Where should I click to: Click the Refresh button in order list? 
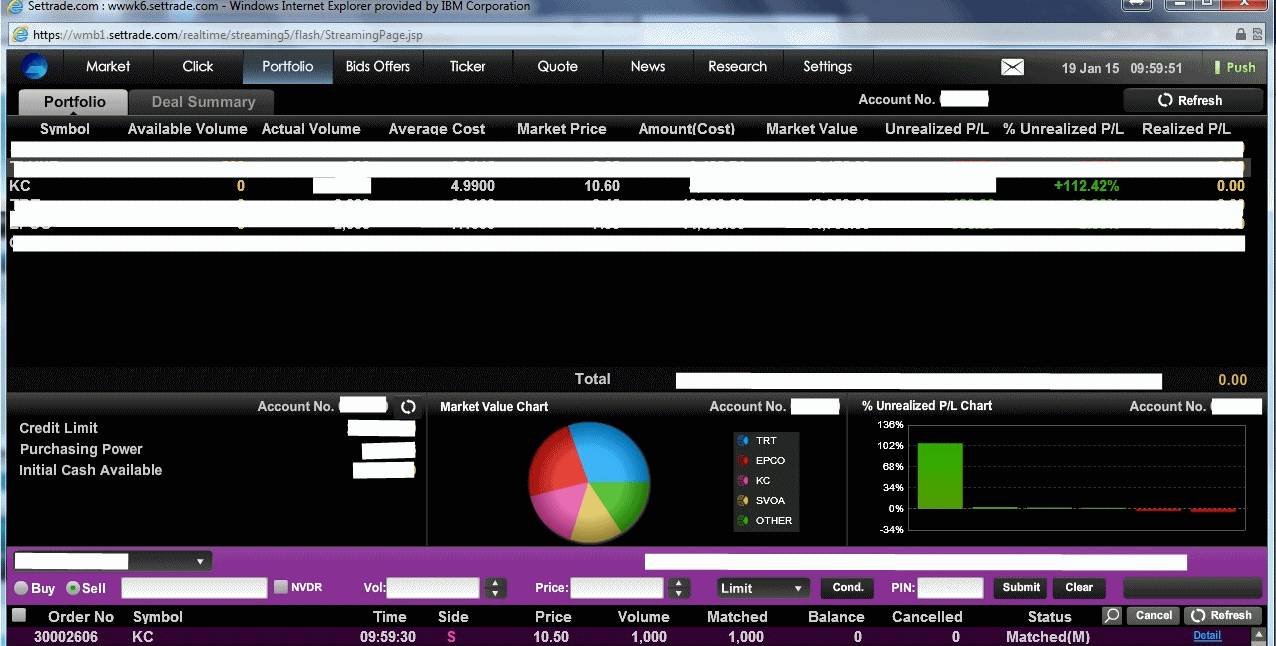[x=1223, y=616]
